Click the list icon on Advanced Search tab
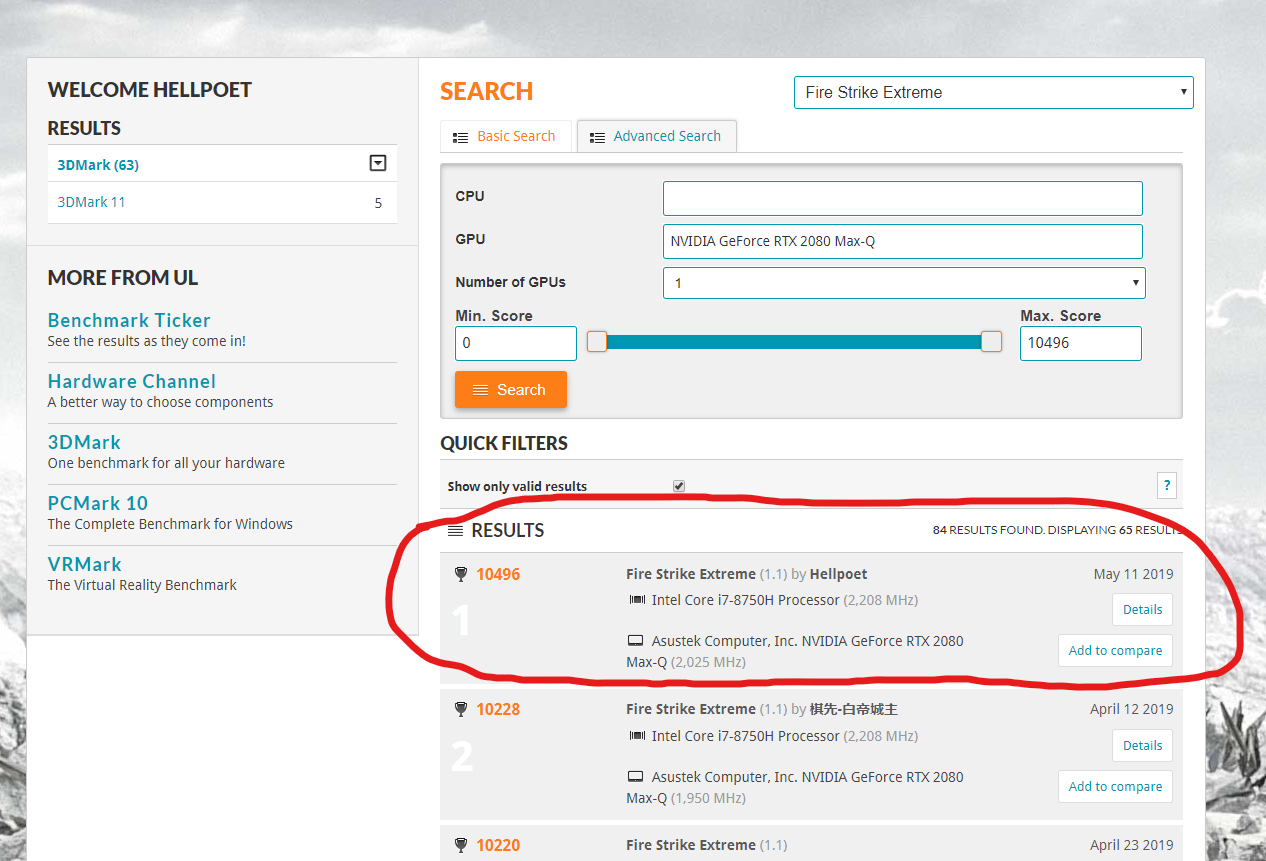 [x=597, y=137]
